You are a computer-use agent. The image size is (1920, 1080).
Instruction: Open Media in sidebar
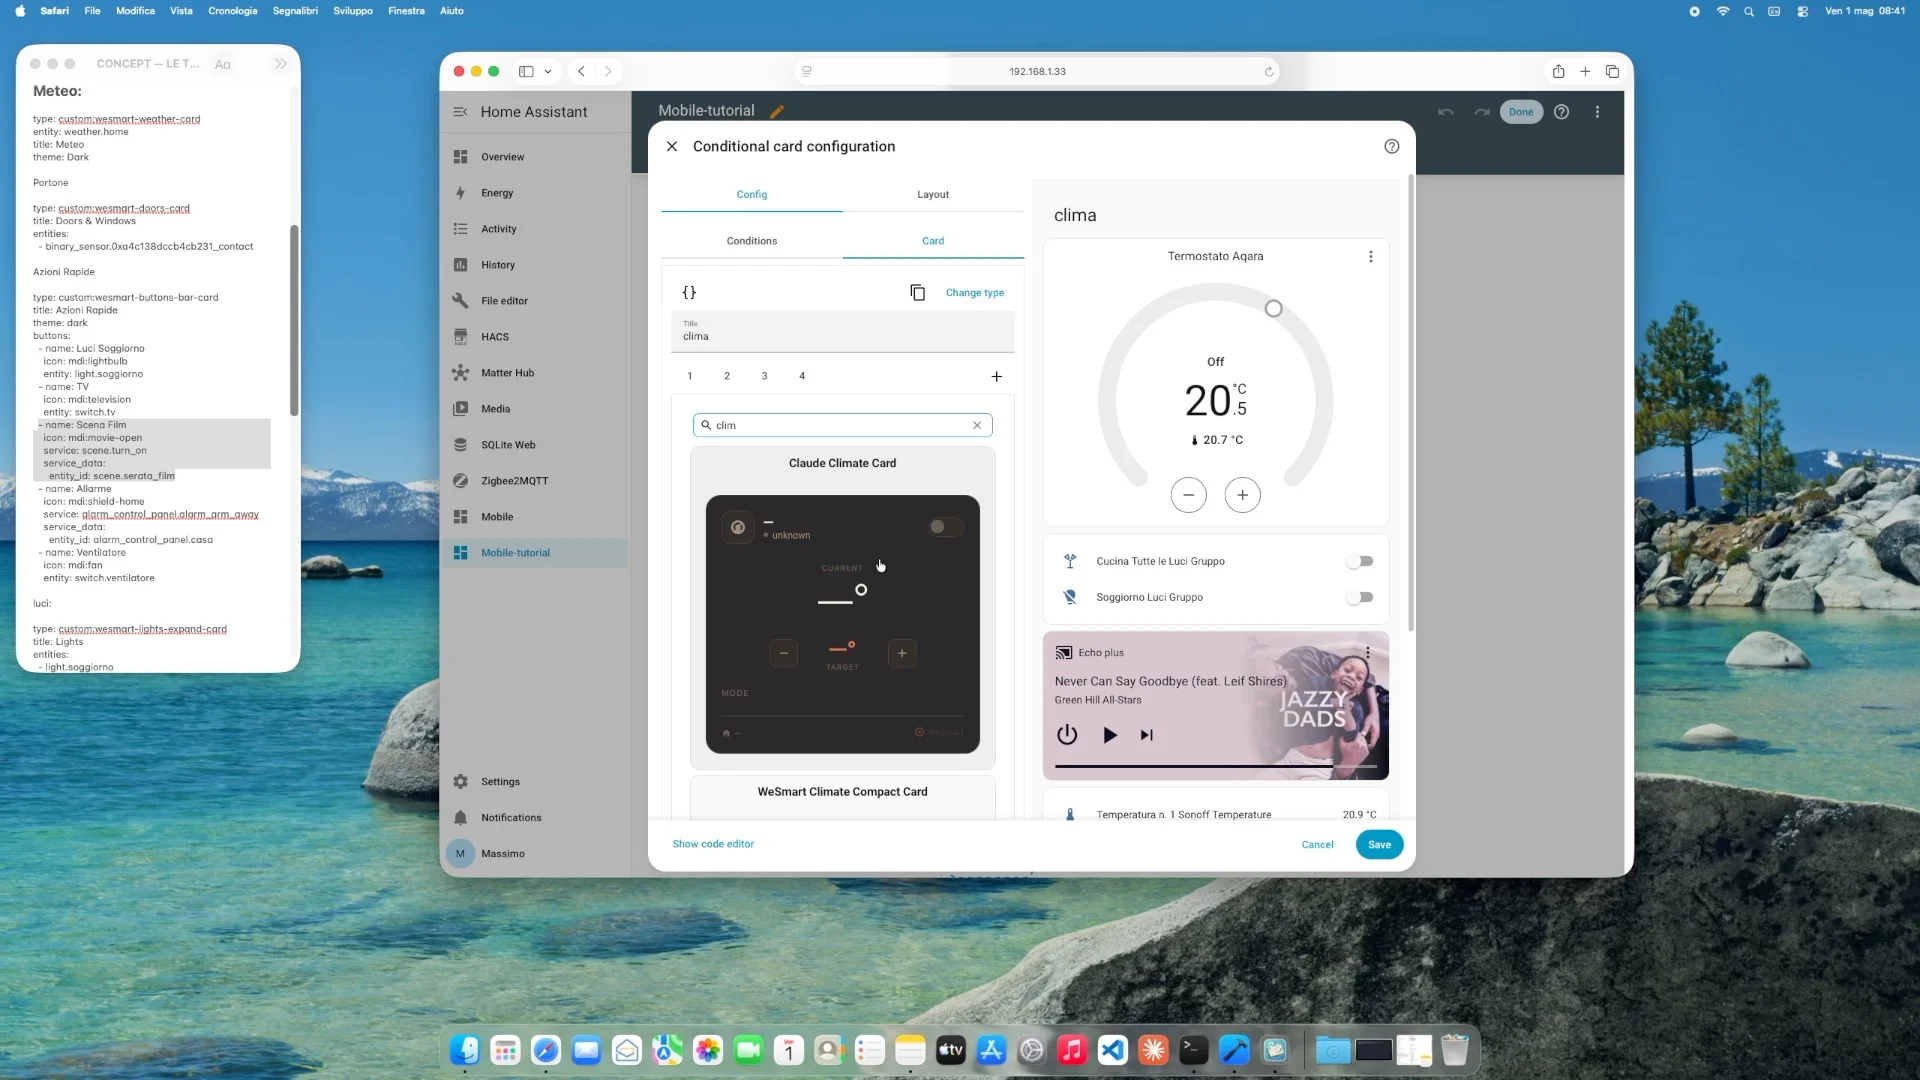tap(535, 409)
